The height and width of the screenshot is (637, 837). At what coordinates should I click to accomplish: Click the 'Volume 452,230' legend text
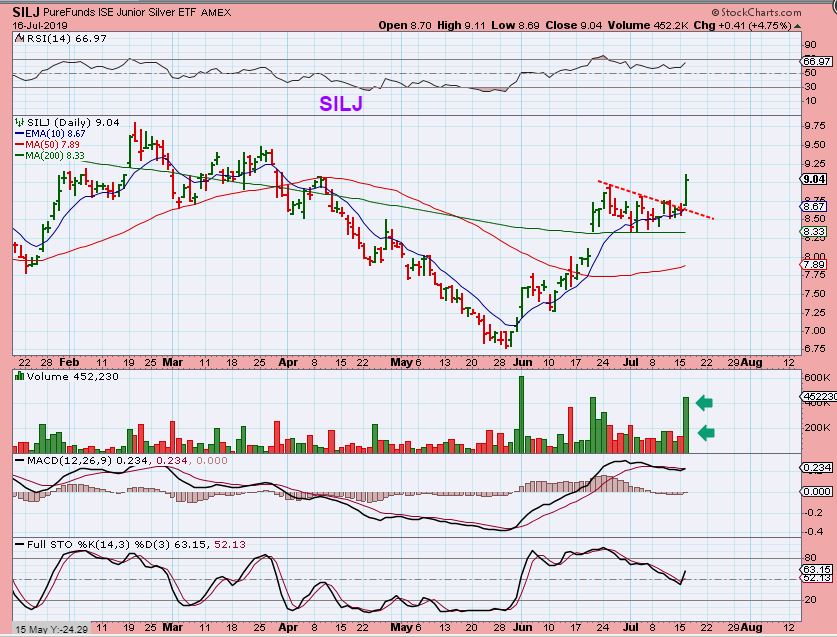pyautogui.click(x=73, y=376)
